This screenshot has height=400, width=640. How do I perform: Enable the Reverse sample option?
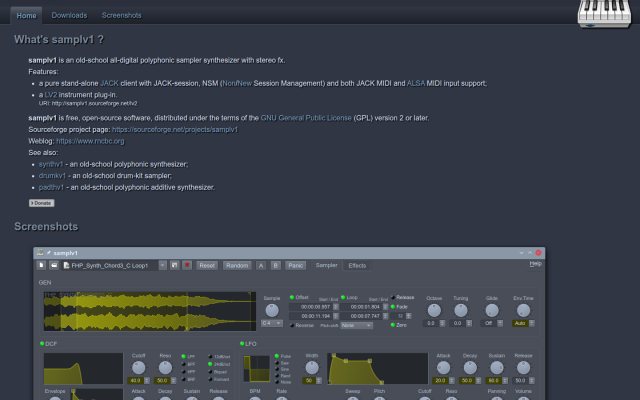(x=302, y=325)
